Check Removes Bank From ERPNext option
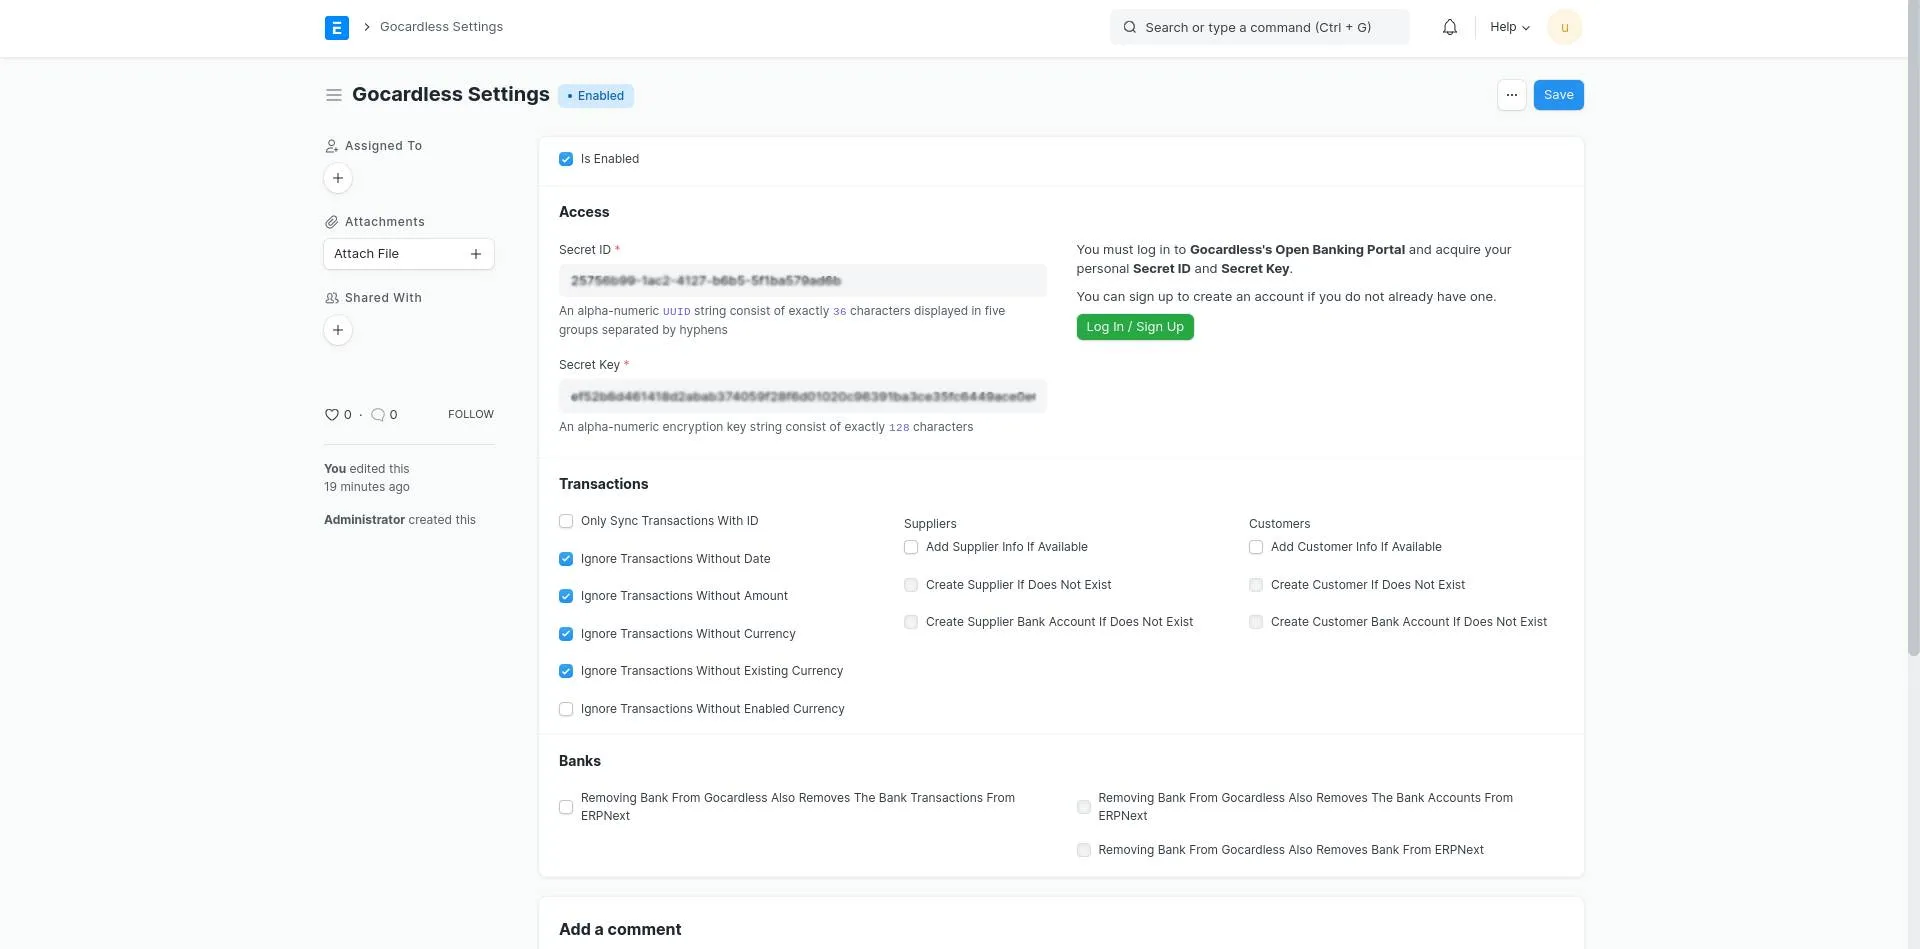The image size is (1920, 949). 1084,850
